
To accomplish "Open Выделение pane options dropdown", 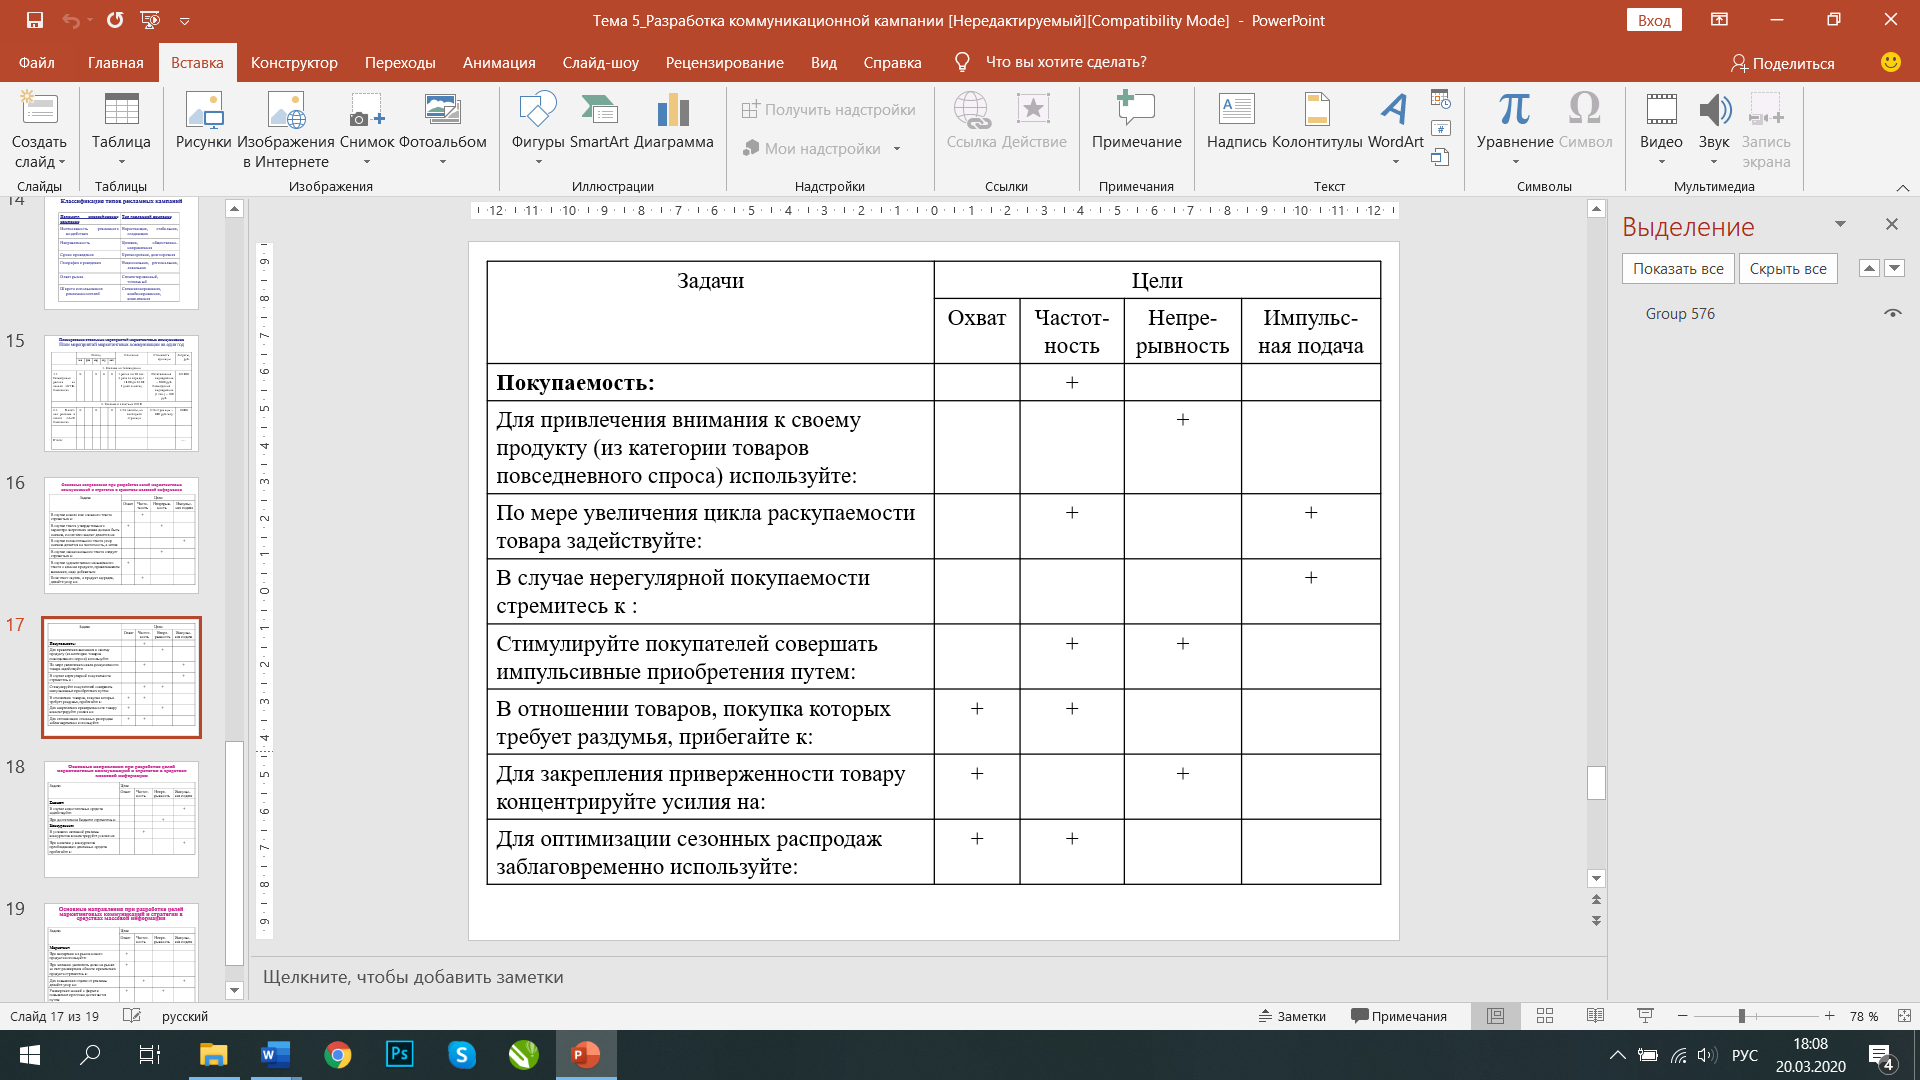I will pyautogui.click(x=1840, y=224).
